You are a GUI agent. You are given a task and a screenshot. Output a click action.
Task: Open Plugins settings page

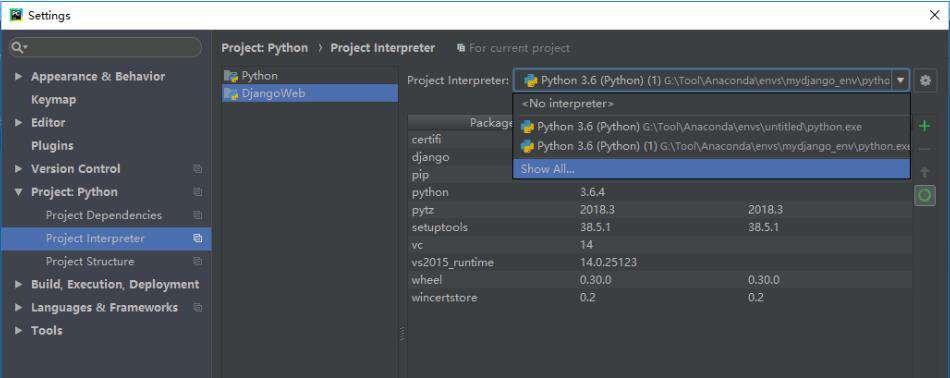pyautogui.click(x=52, y=145)
